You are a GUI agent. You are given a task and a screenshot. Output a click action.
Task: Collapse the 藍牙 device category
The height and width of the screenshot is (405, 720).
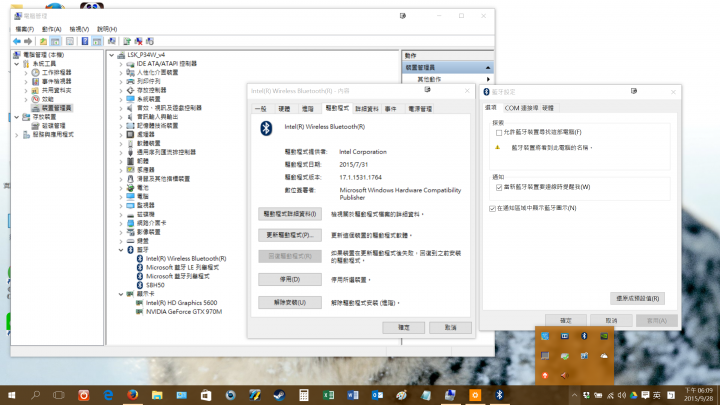[x=121, y=250]
